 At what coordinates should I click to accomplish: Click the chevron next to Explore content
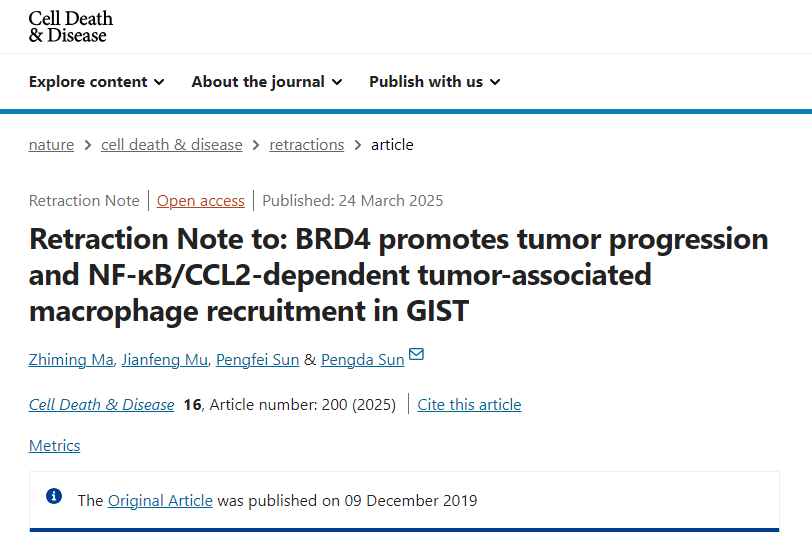[x=160, y=82]
